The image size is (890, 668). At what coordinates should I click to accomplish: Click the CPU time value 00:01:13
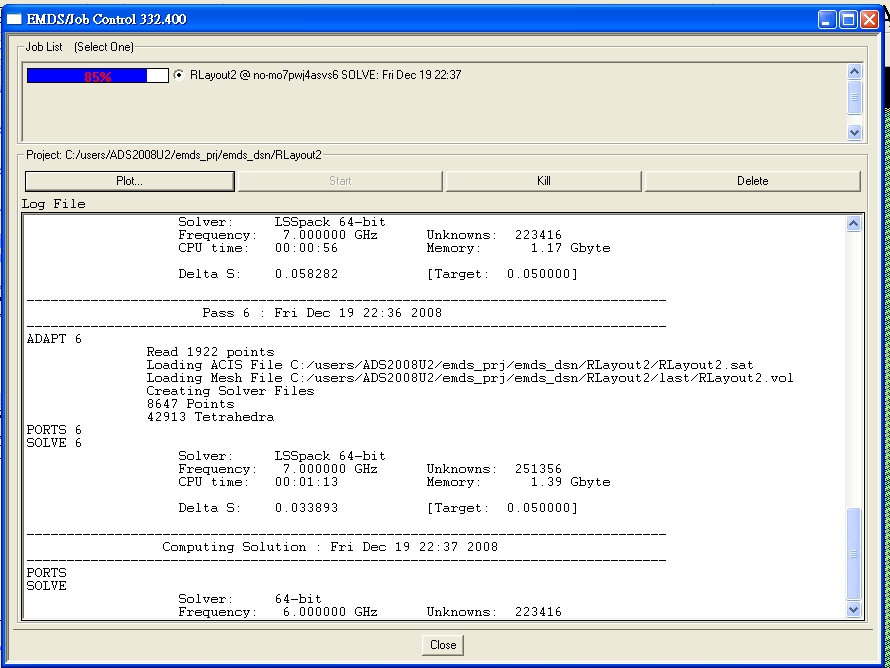click(x=307, y=482)
